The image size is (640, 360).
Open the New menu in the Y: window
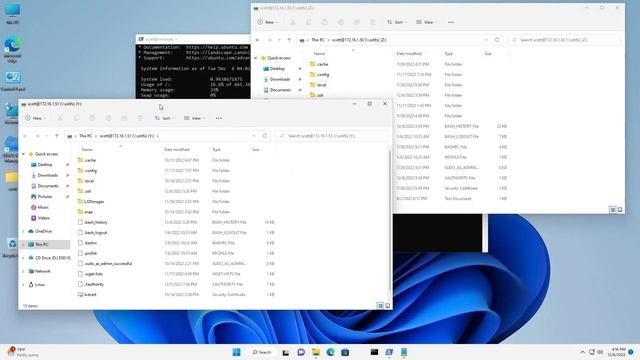35,118
